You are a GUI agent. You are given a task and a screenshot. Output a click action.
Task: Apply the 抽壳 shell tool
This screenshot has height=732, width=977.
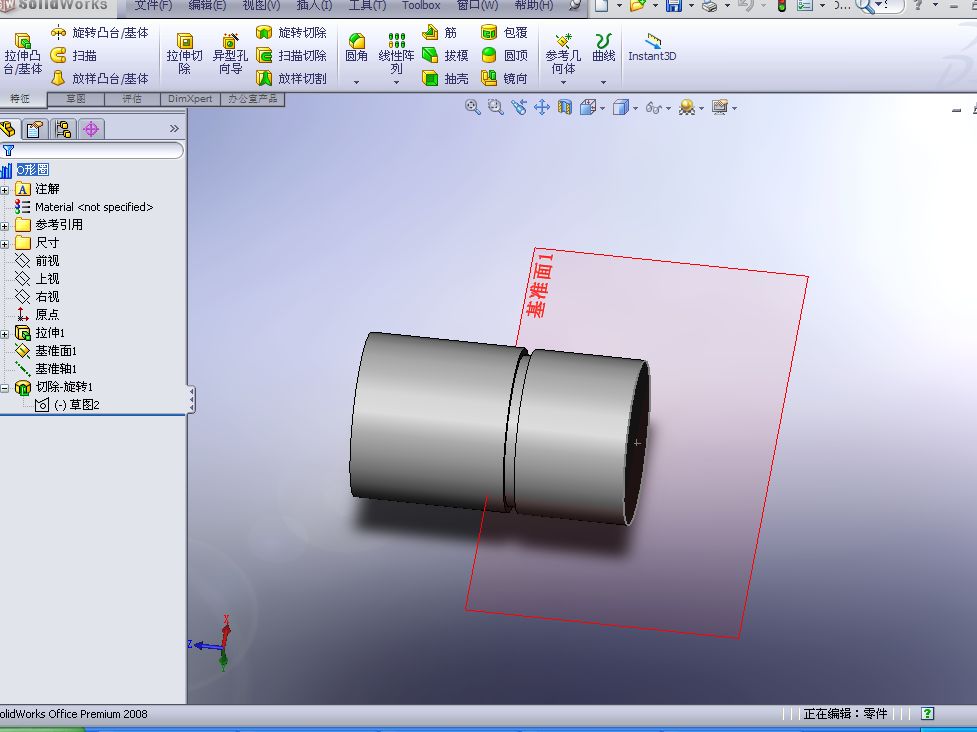point(446,78)
